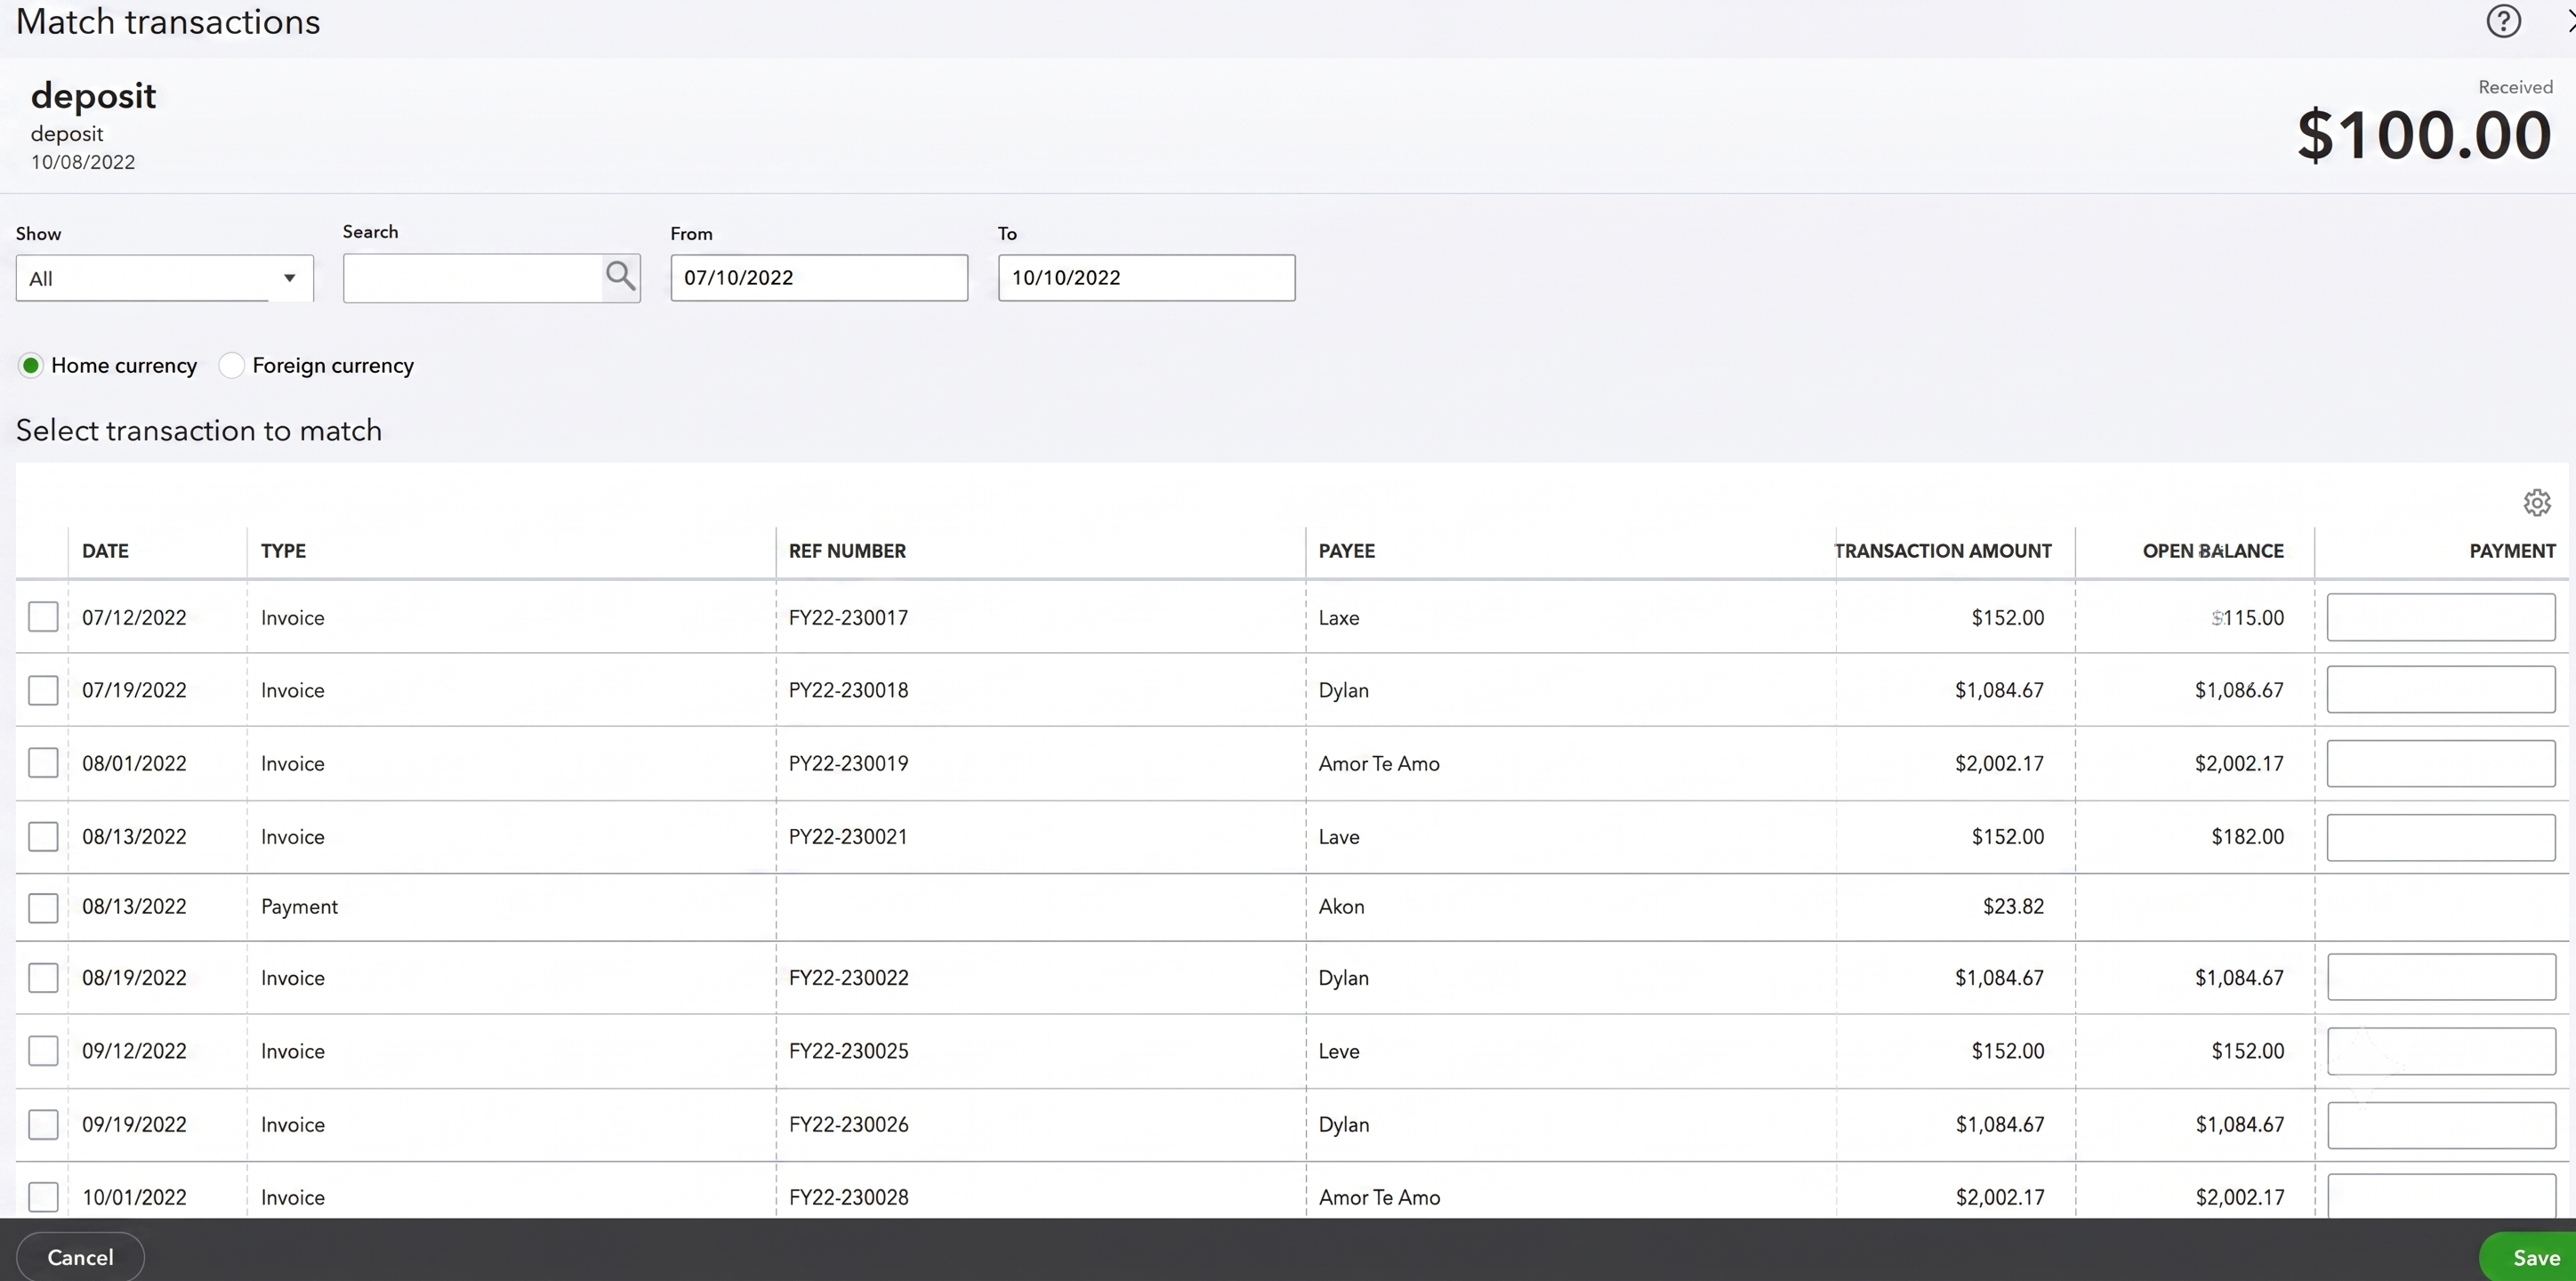
Task: Click the Cancel button
Action: coord(80,1257)
